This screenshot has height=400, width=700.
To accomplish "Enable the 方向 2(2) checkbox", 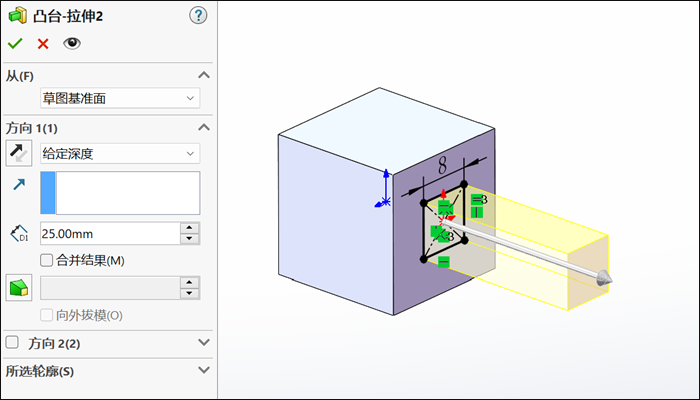I will tap(12, 342).
